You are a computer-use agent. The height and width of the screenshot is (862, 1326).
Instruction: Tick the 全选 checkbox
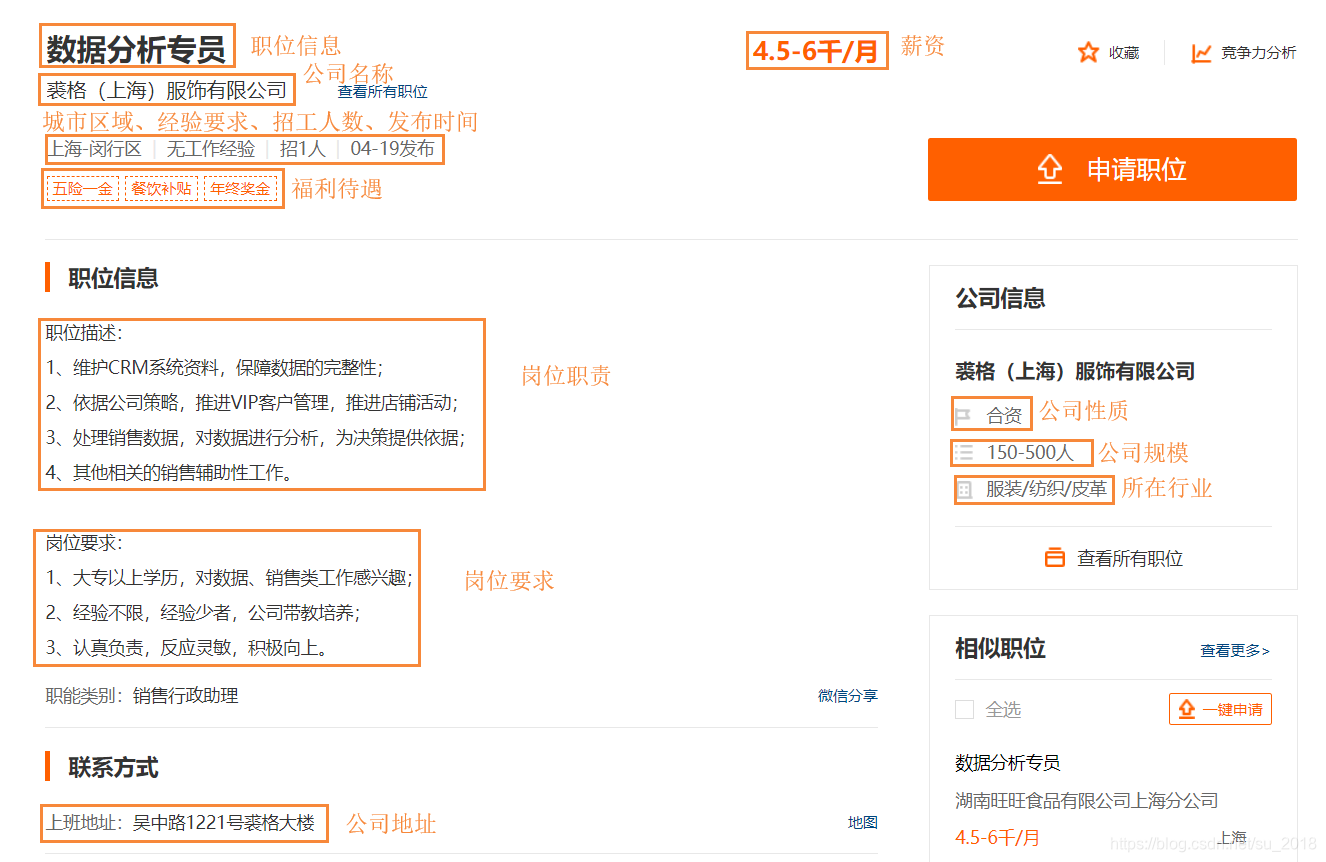[964, 709]
